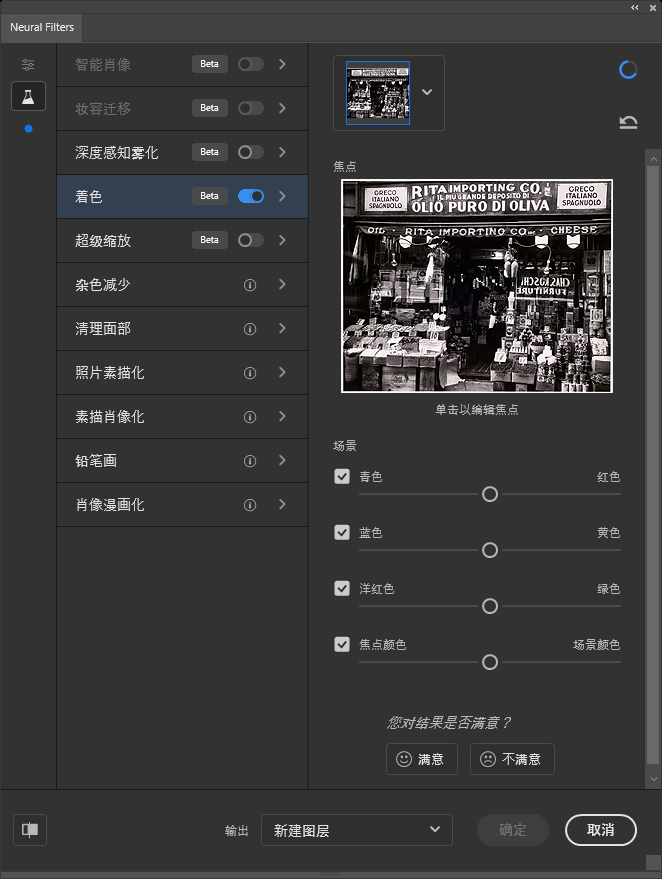Select the 杂色减少 filter row

182,284
